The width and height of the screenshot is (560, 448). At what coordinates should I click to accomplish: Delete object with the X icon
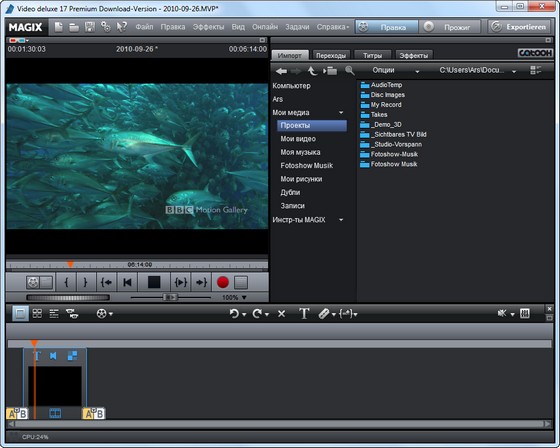point(281,314)
